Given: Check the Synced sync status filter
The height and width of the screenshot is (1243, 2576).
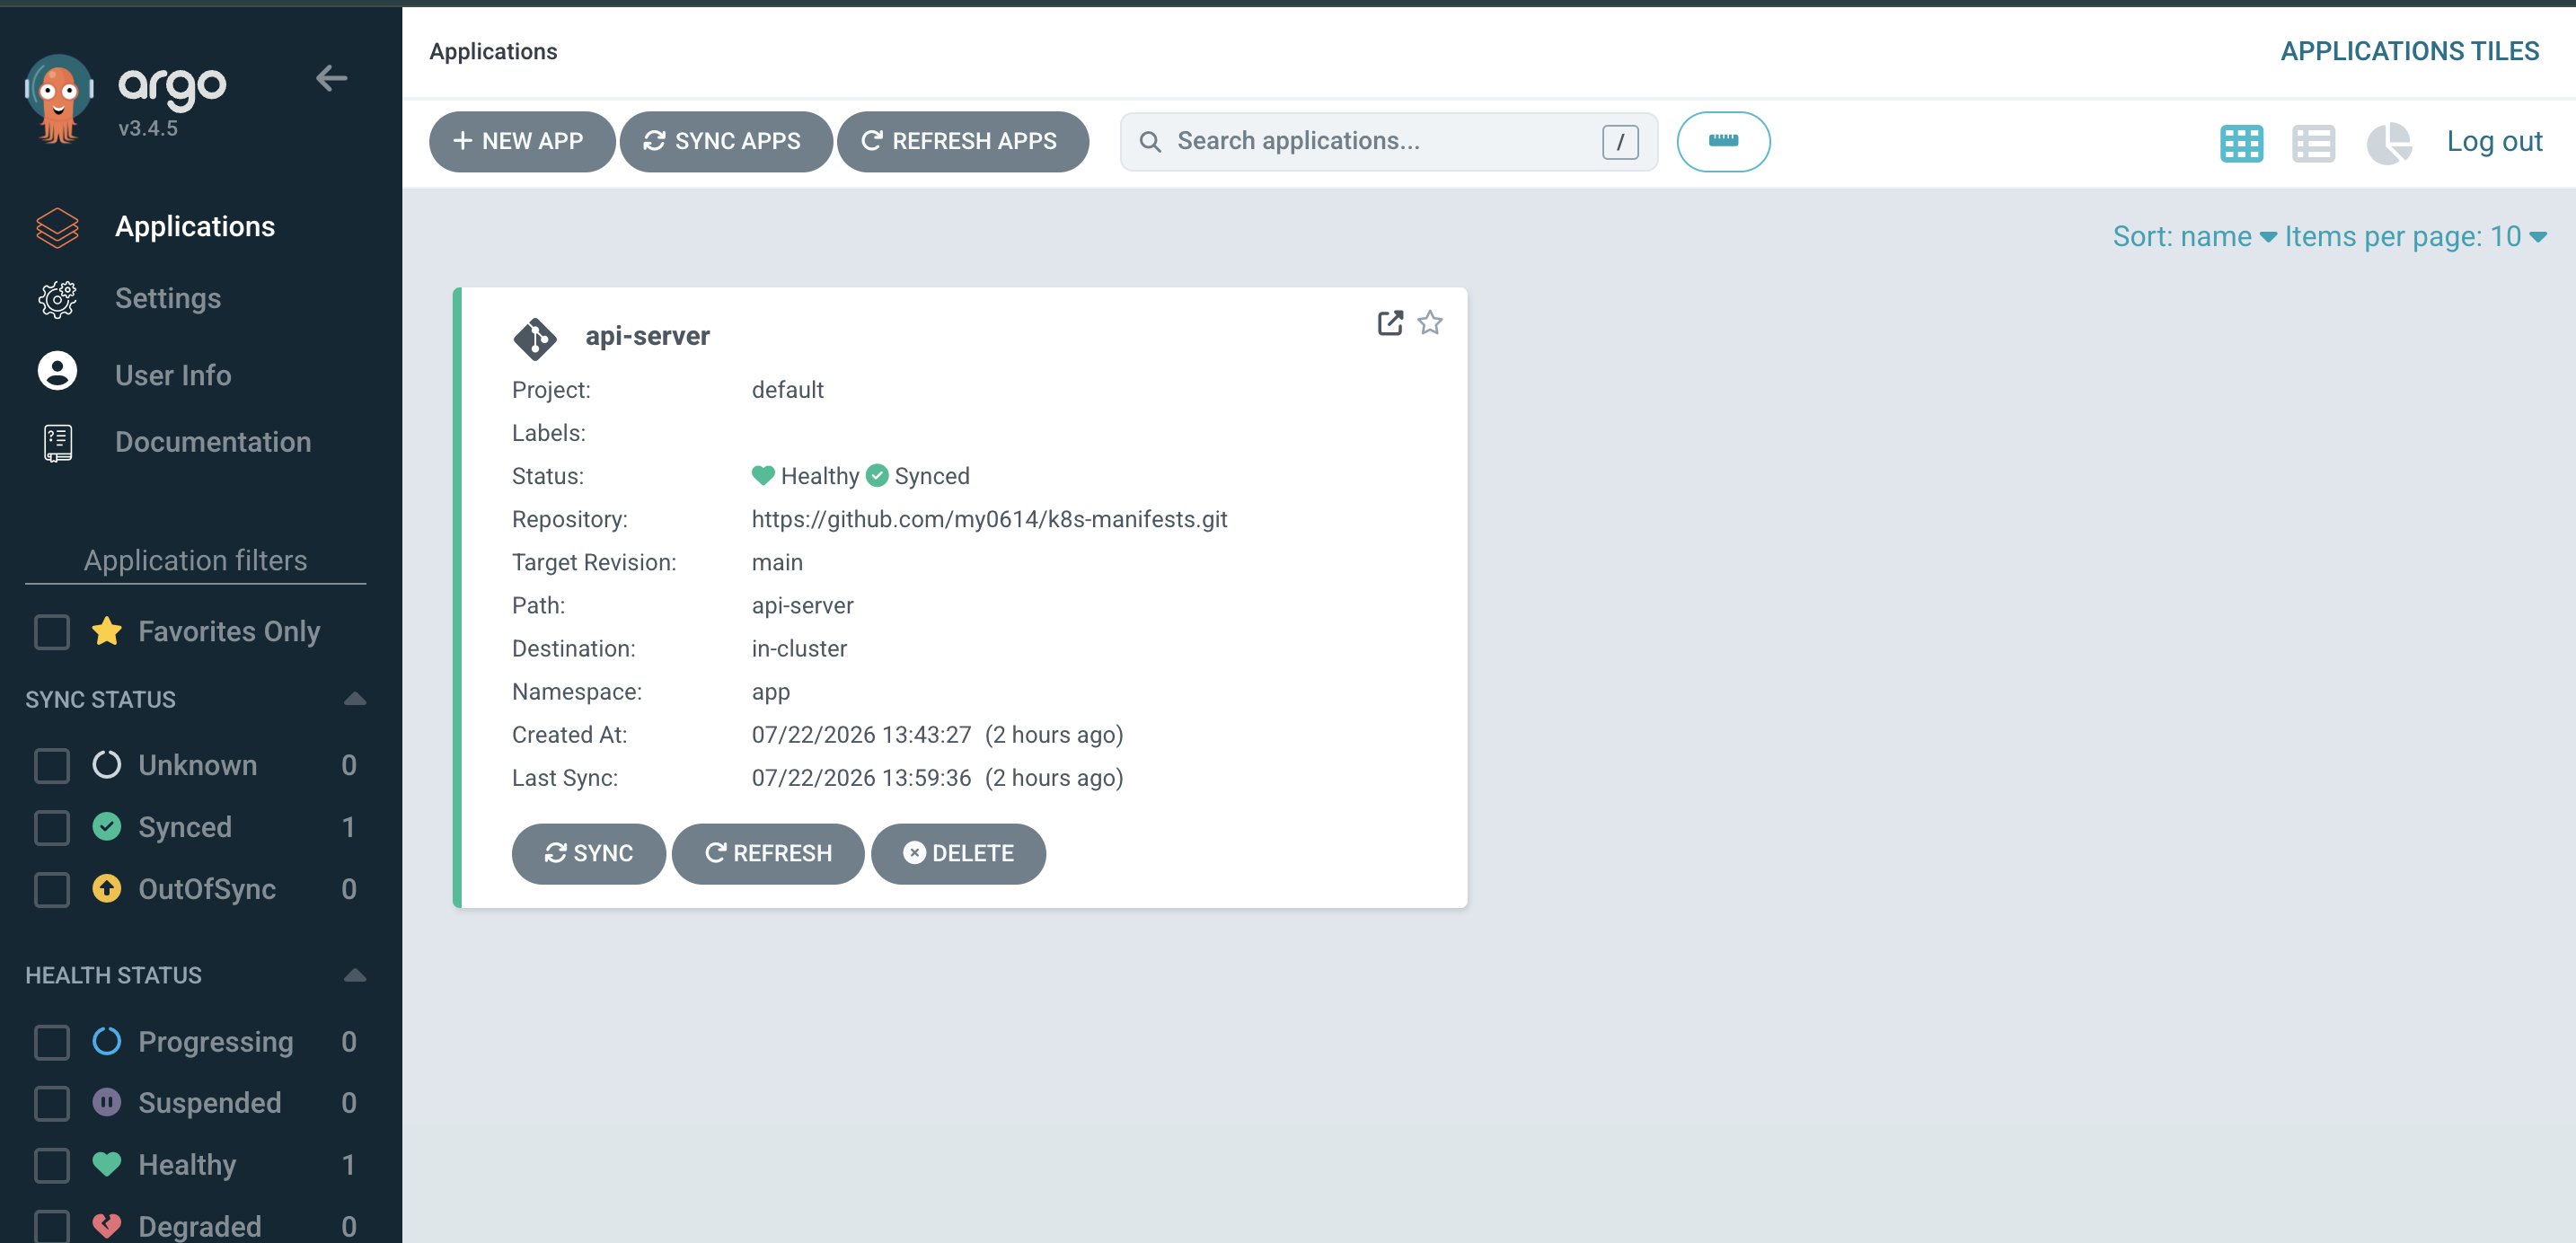Looking at the screenshot, I should [52, 828].
